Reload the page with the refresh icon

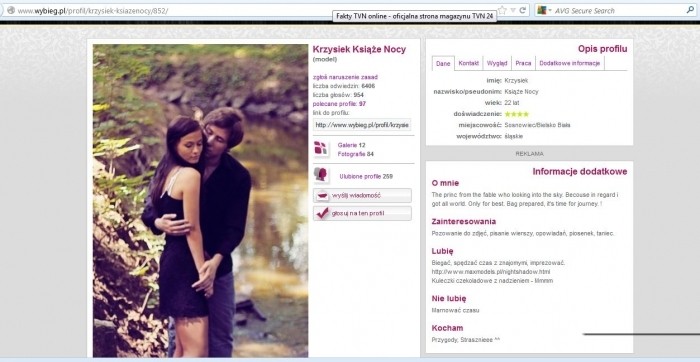[522, 10]
